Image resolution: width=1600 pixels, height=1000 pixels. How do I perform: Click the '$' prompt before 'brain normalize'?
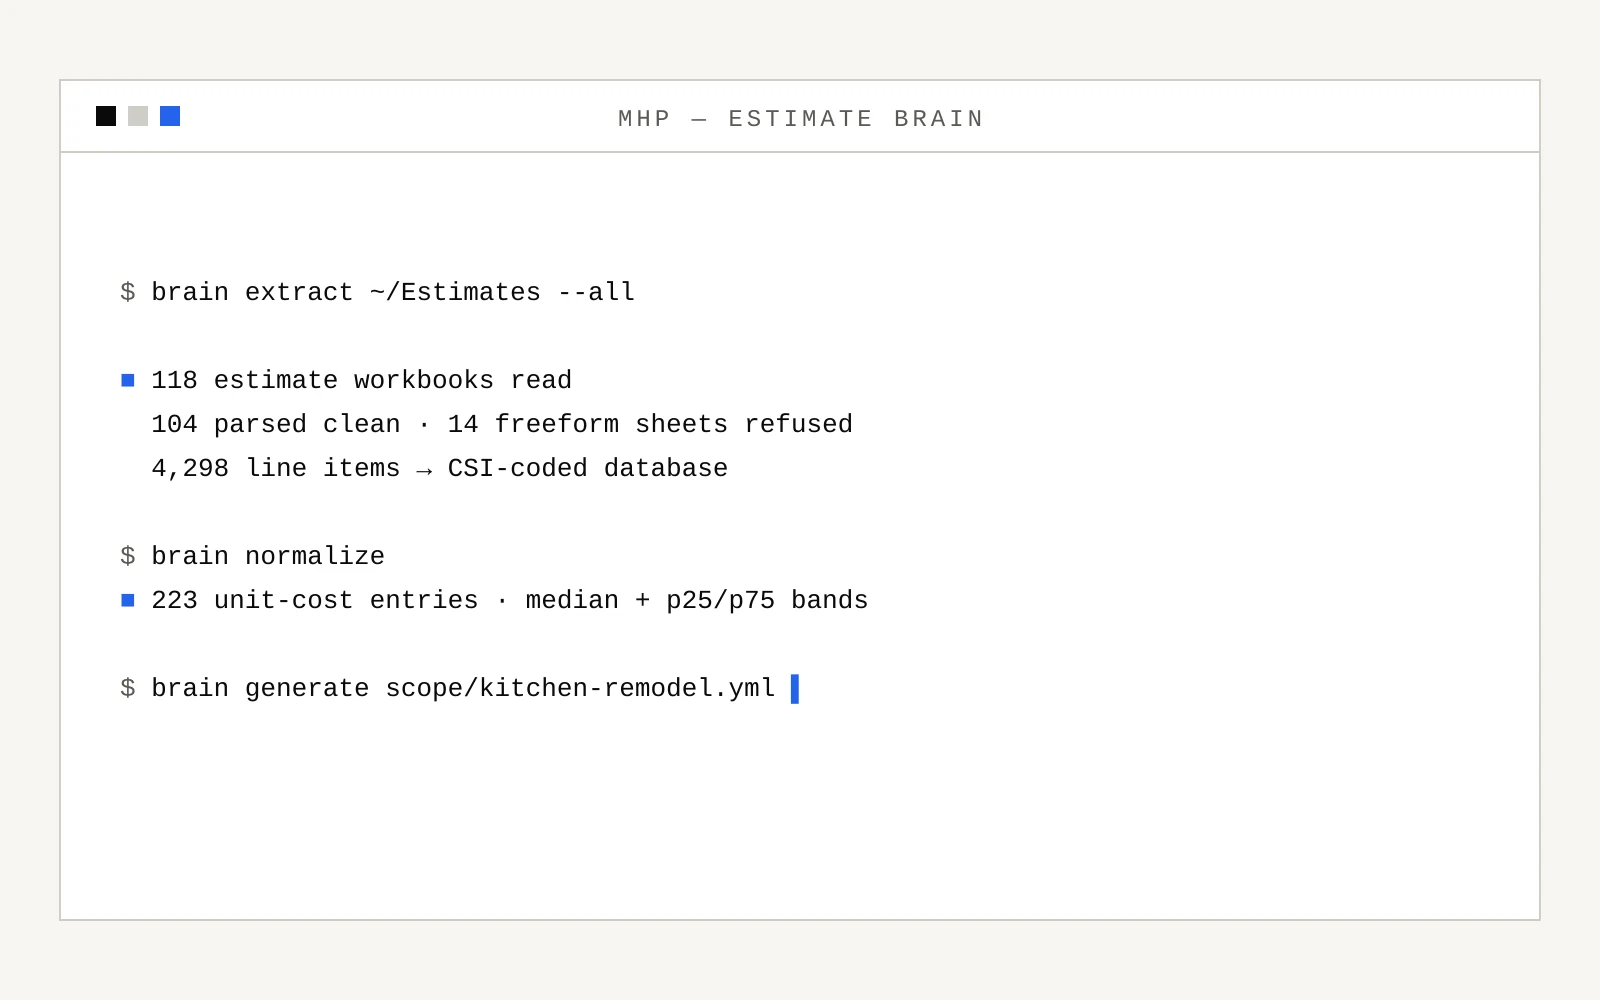pyautogui.click(x=128, y=556)
